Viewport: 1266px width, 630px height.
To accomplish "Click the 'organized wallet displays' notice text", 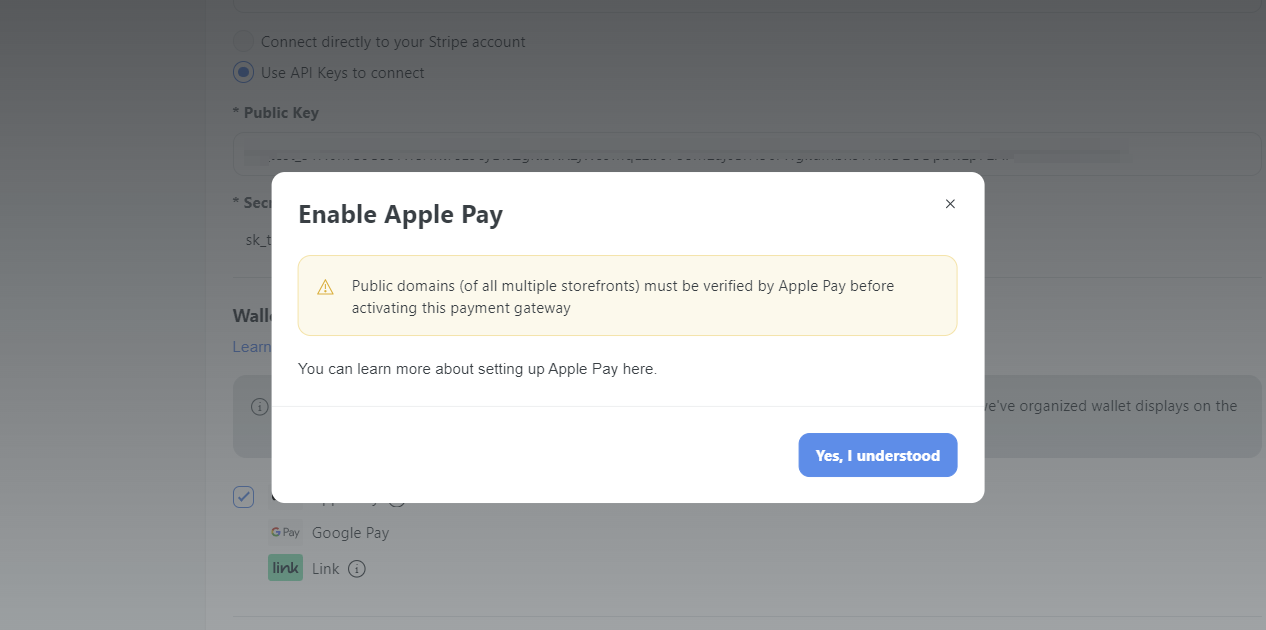I will (1111, 406).
